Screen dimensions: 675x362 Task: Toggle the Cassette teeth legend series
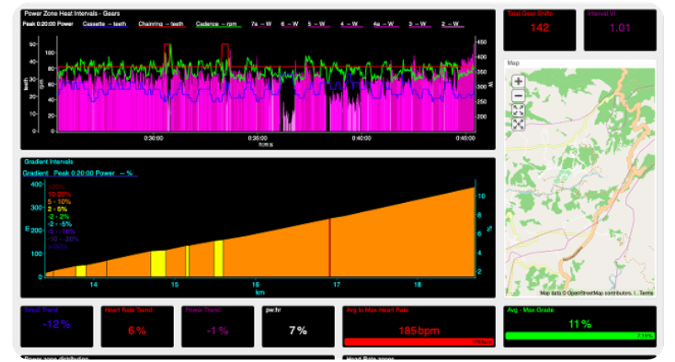click(105, 24)
